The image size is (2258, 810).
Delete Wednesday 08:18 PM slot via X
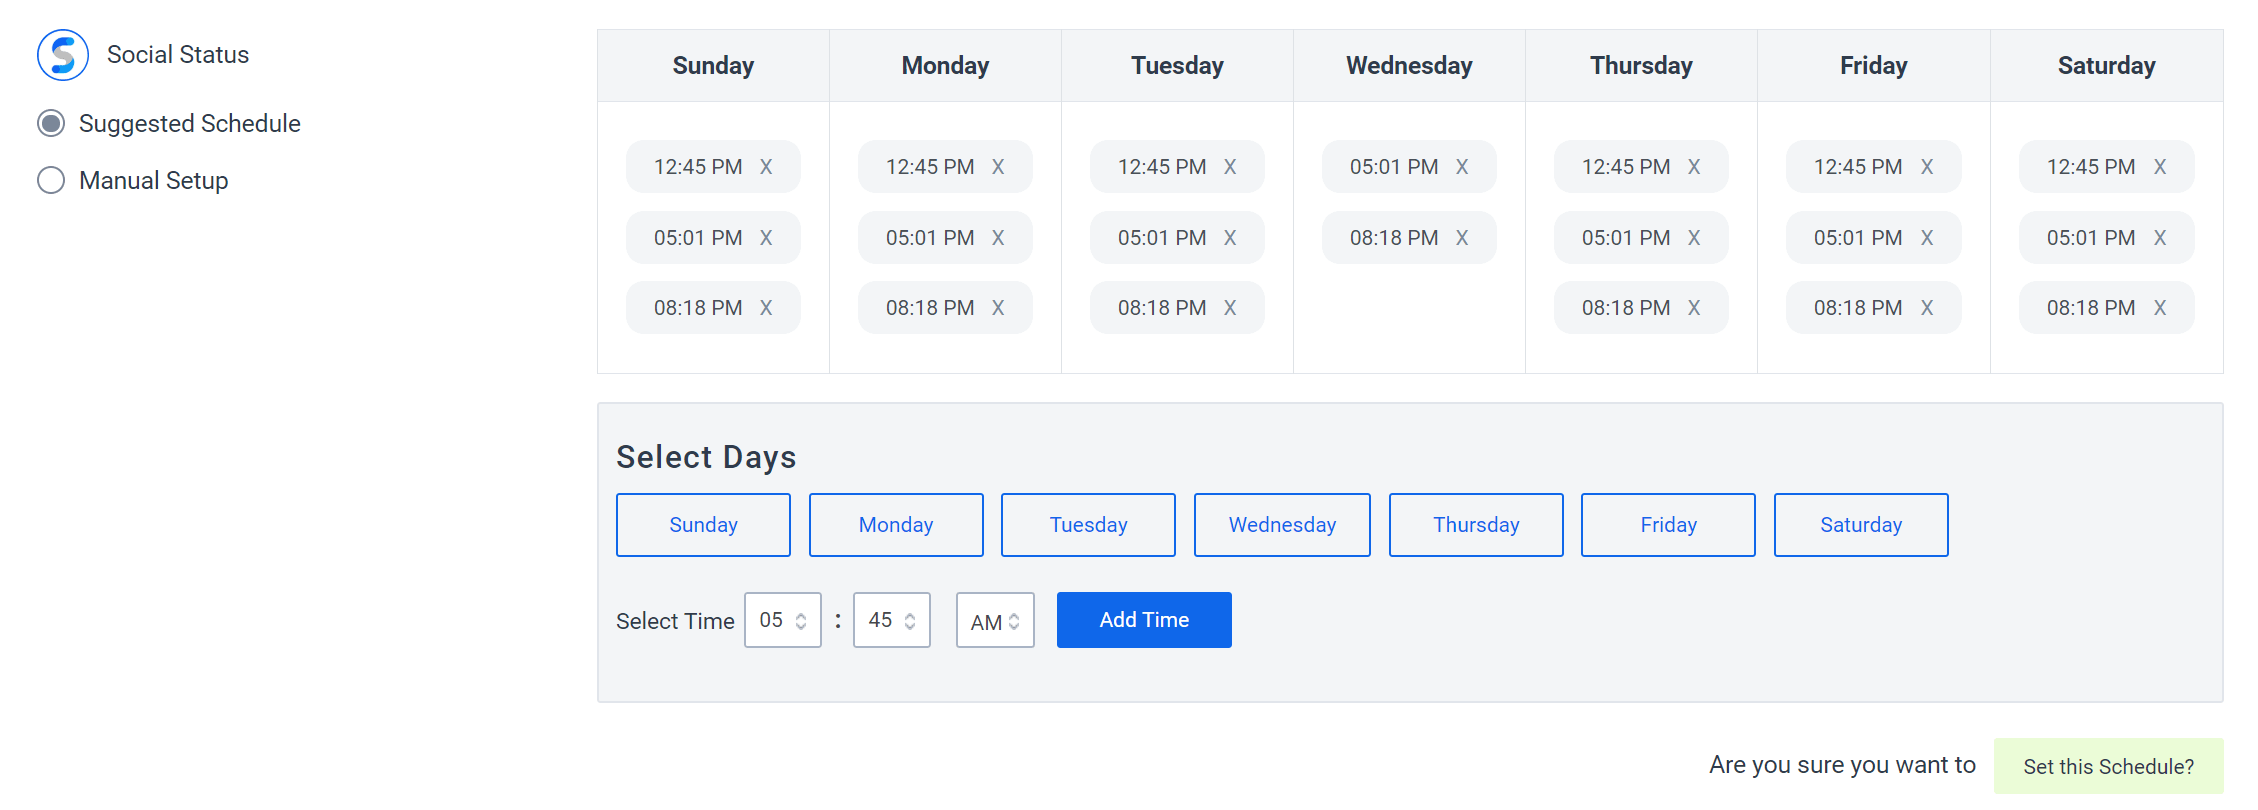pos(1462,238)
